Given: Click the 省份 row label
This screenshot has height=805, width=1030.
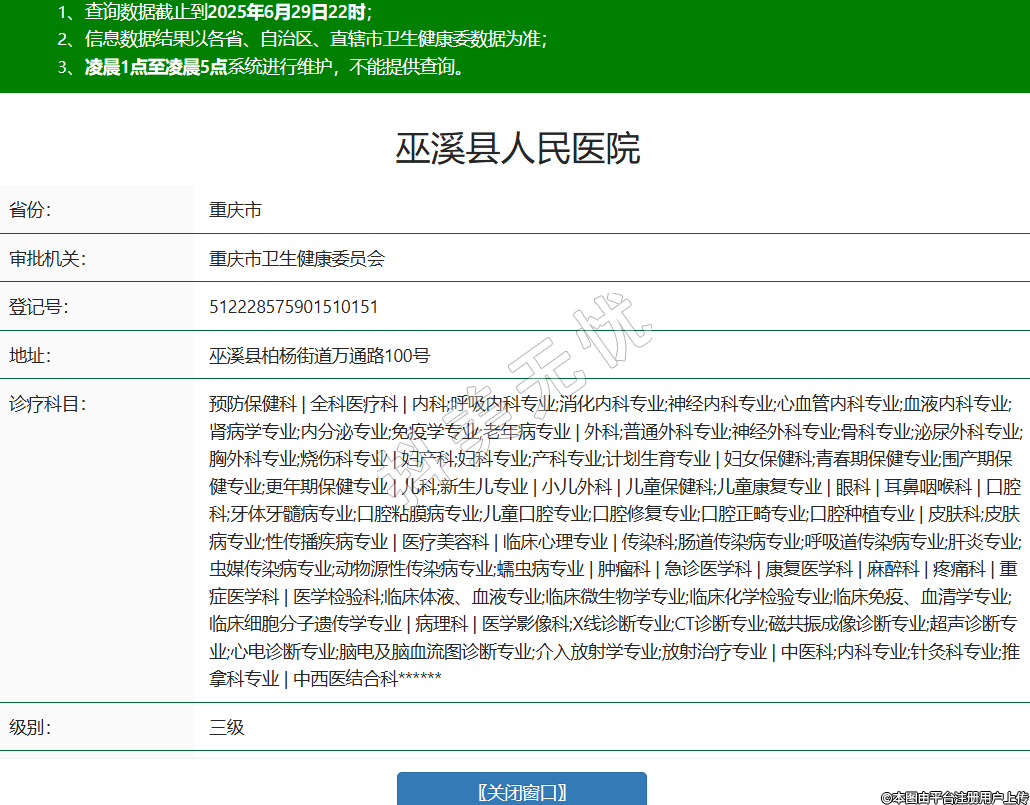Looking at the screenshot, I should point(30,210).
